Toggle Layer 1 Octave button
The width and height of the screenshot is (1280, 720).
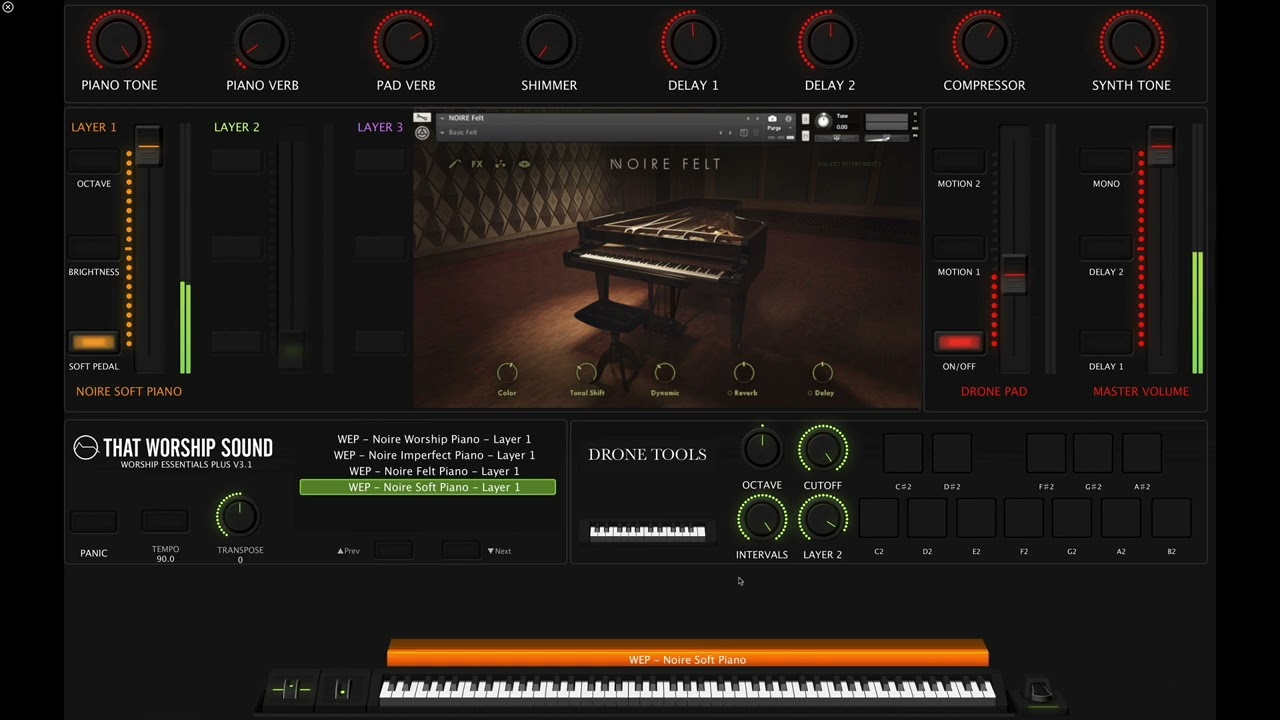coord(93,161)
